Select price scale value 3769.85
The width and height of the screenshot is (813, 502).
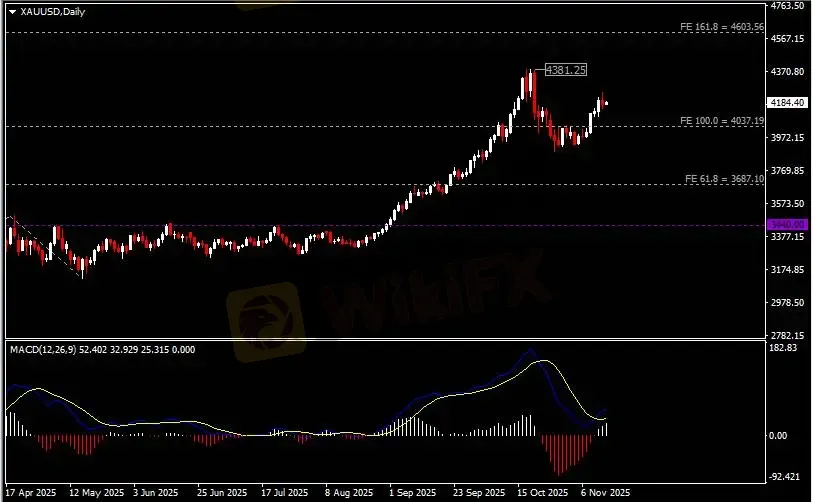[787, 171]
